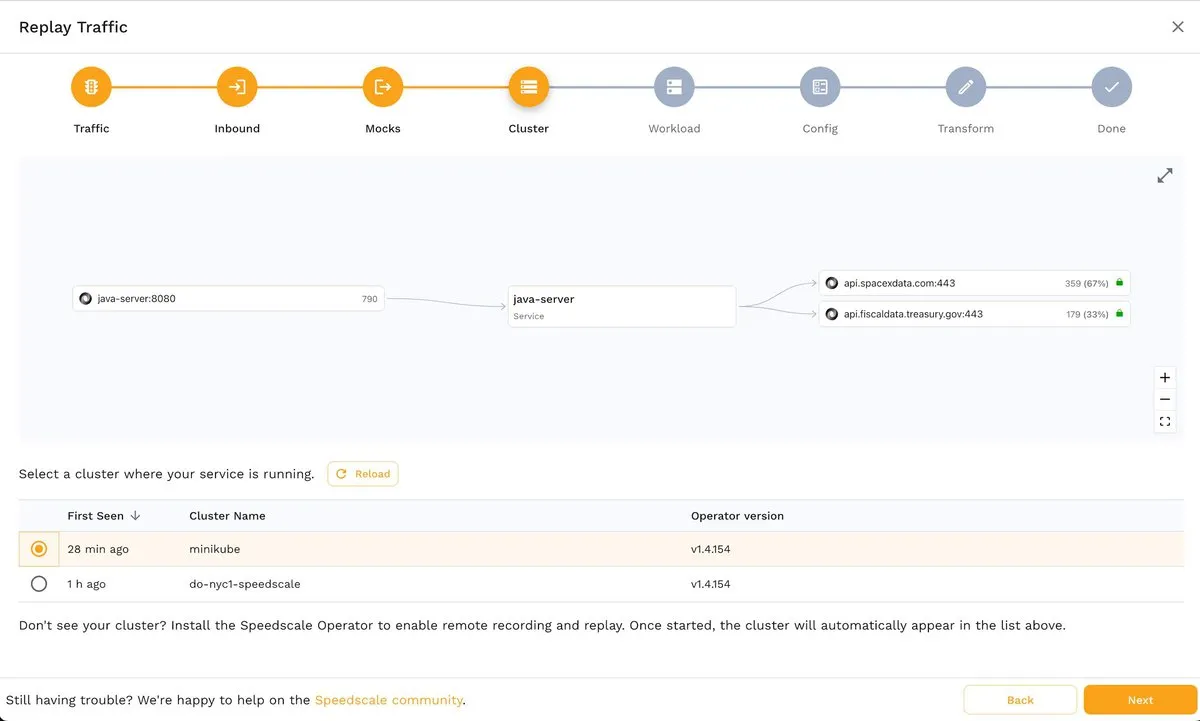Select the minikube cluster radio button
This screenshot has width=1200, height=721.
39,549
